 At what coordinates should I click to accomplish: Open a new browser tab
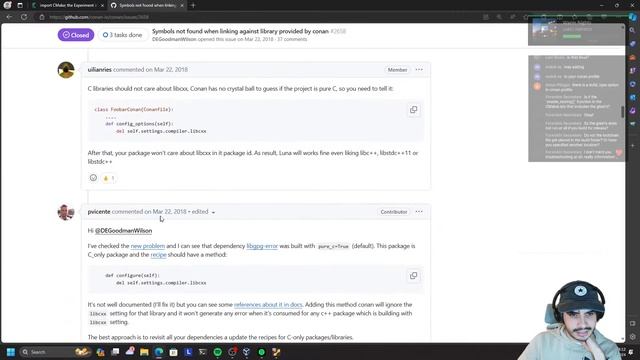pyautogui.click(x=193, y=5)
